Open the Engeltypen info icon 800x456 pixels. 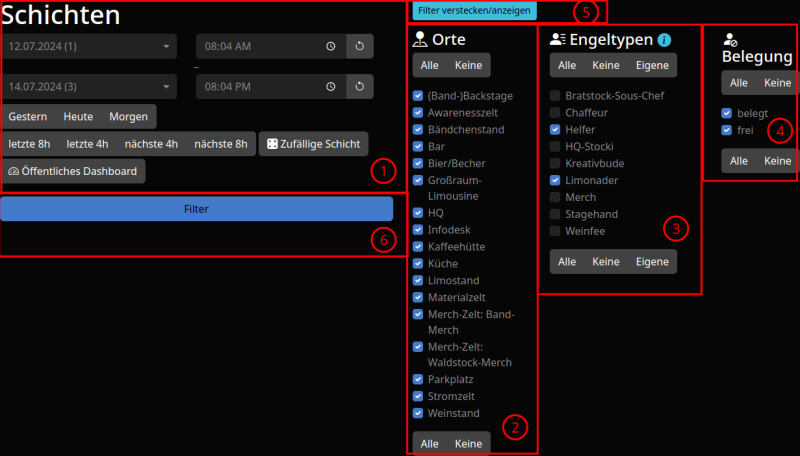(x=665, y=40)
